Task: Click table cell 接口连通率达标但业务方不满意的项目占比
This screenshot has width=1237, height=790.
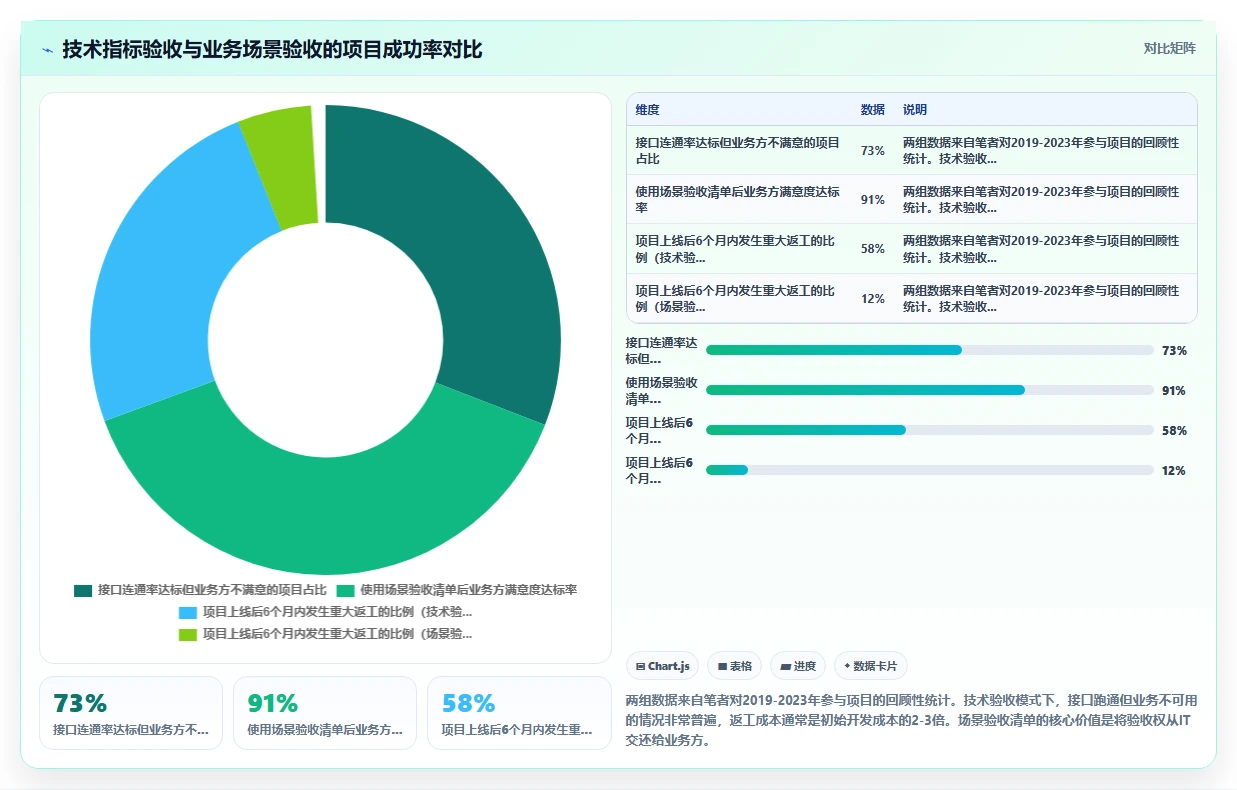Action: 740,150
